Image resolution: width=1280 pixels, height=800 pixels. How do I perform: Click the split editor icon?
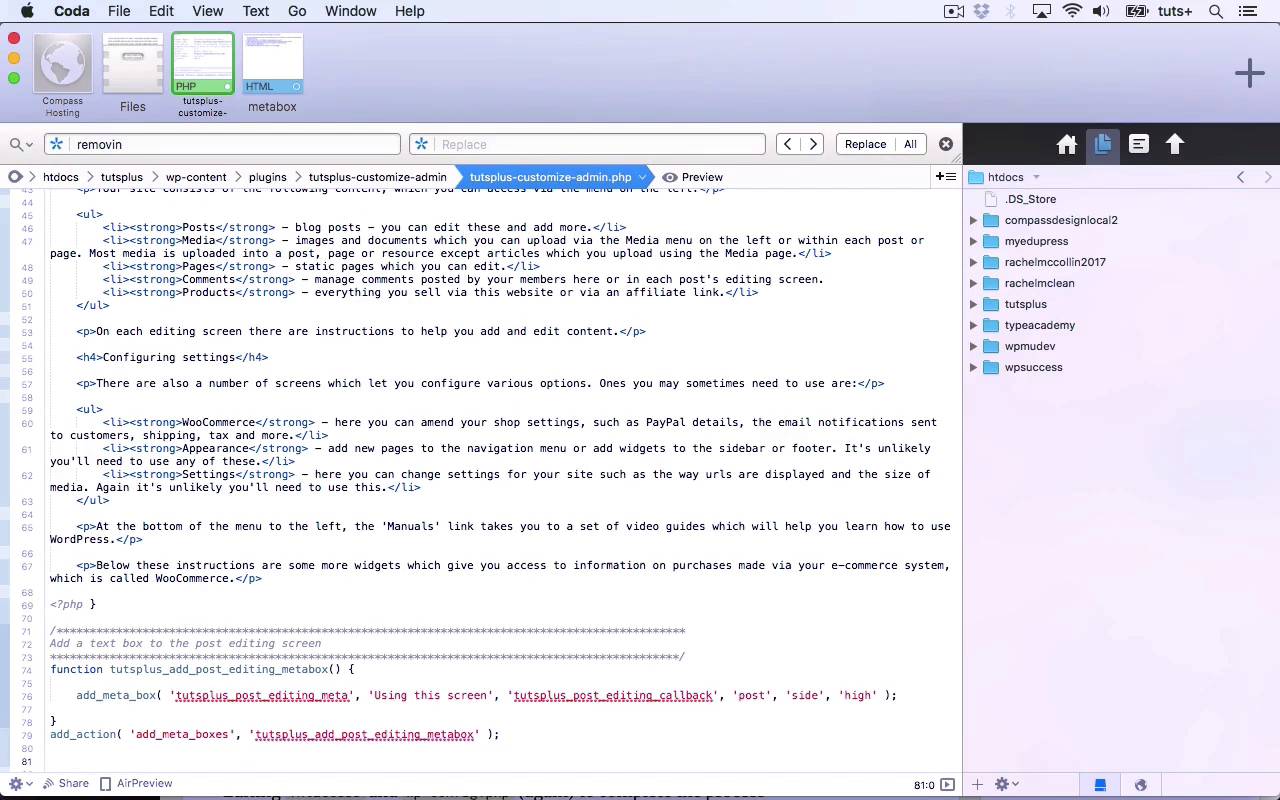click(x=945, y=177)
